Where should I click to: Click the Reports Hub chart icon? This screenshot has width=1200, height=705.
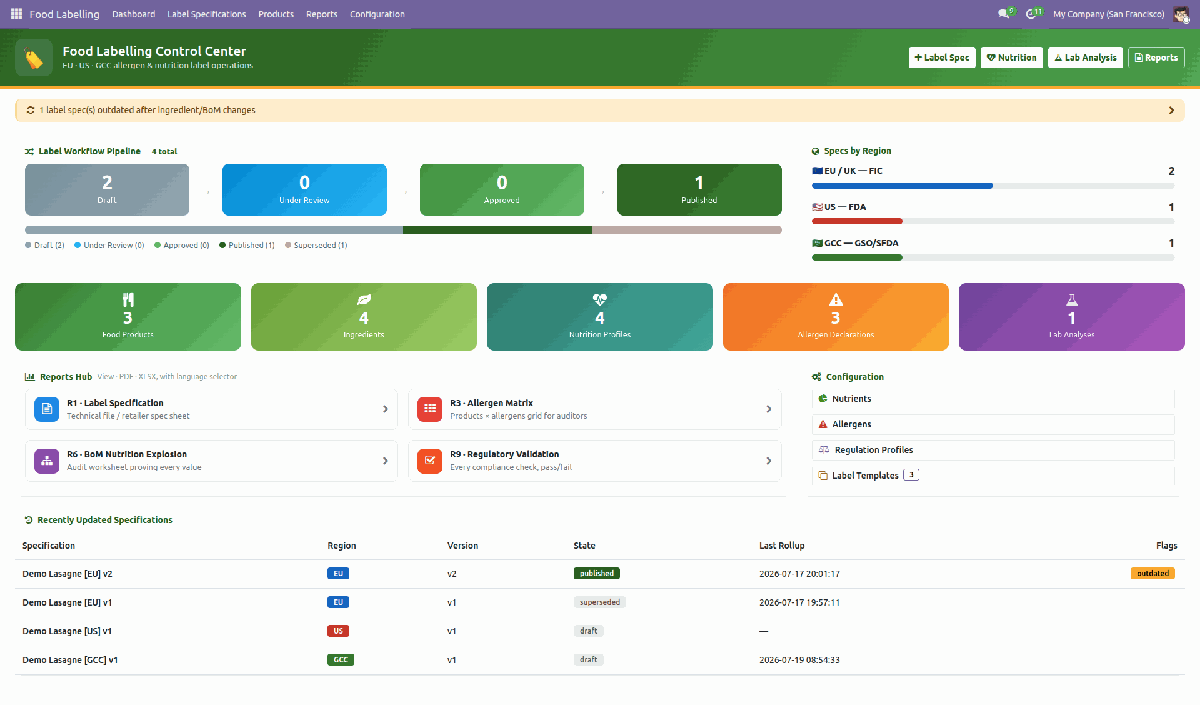click(x=30, y=377)
